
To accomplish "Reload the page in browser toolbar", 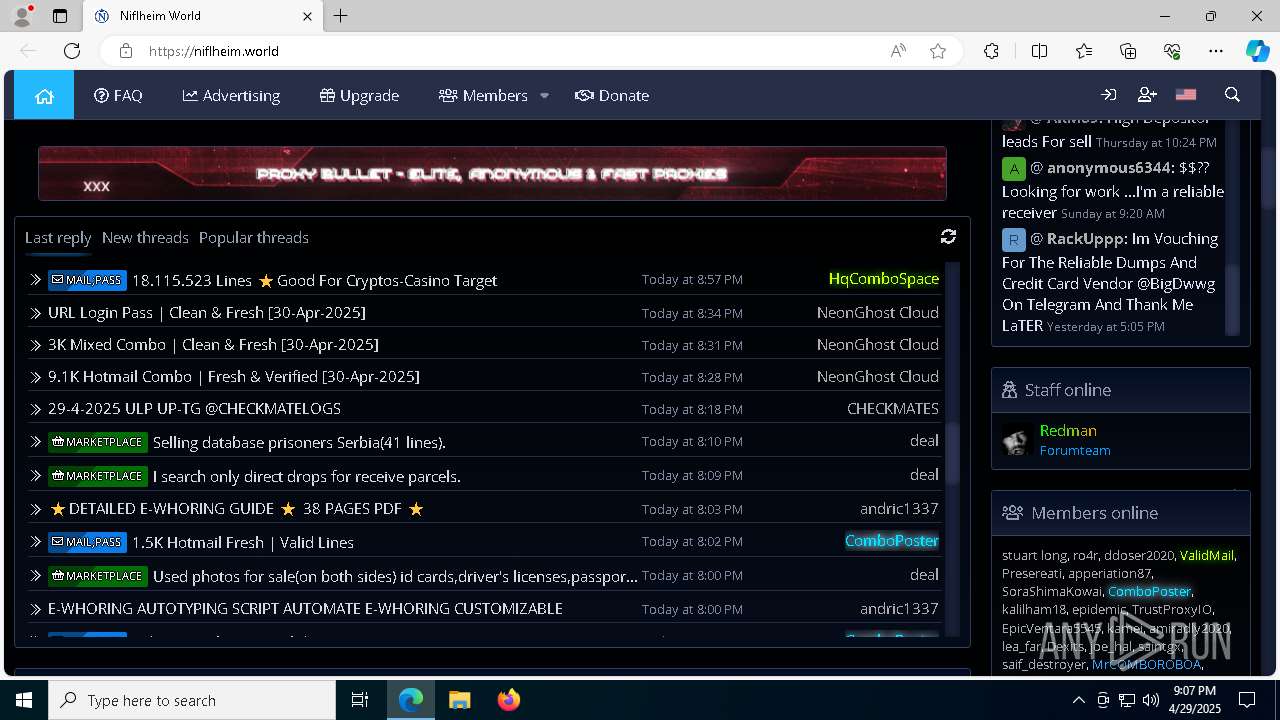I will [x=72, y=51].
